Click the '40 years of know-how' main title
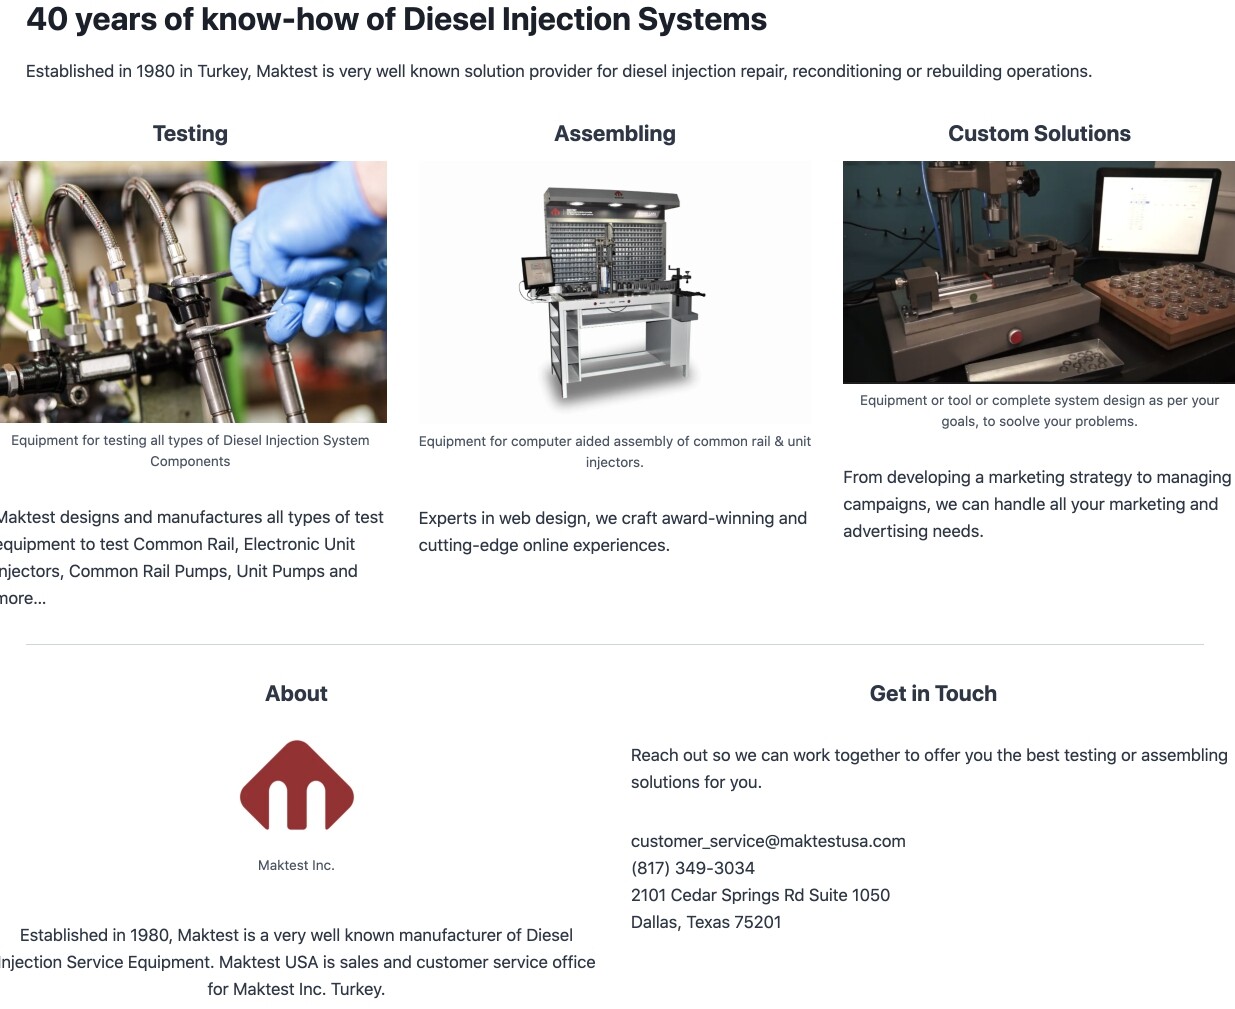1235x1009 pixels. (396, 19)
